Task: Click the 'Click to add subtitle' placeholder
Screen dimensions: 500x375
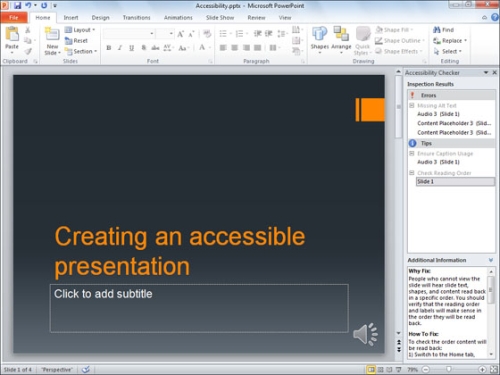Action: (x=199, y=308)
